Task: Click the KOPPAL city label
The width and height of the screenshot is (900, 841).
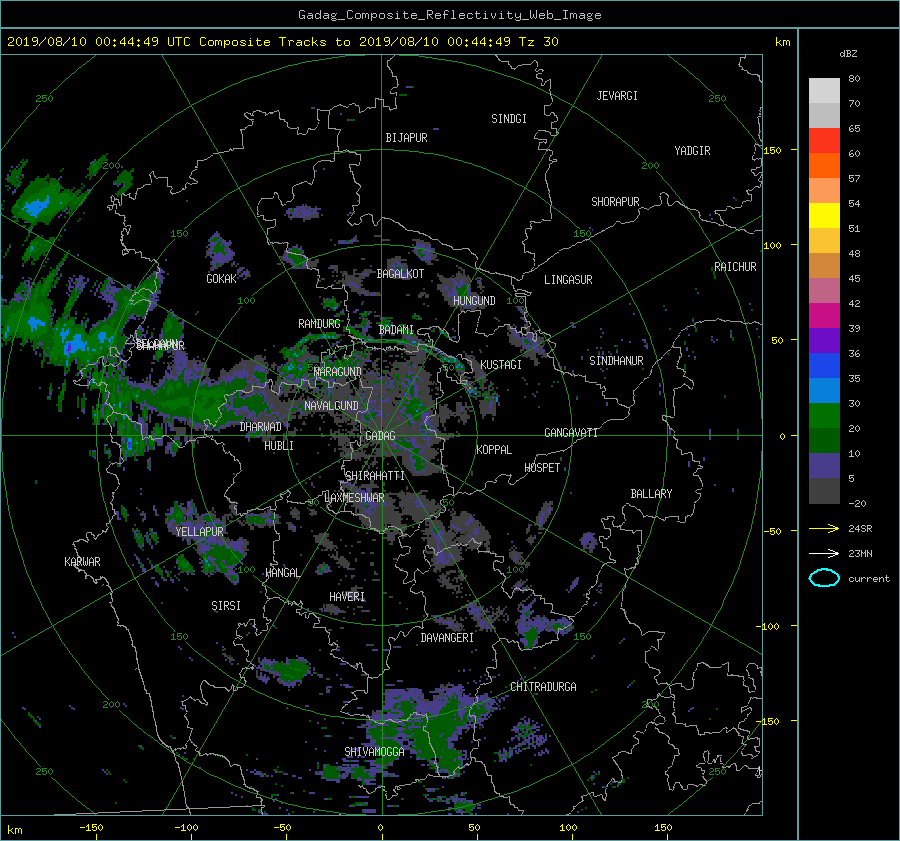Action: point(494,450)
